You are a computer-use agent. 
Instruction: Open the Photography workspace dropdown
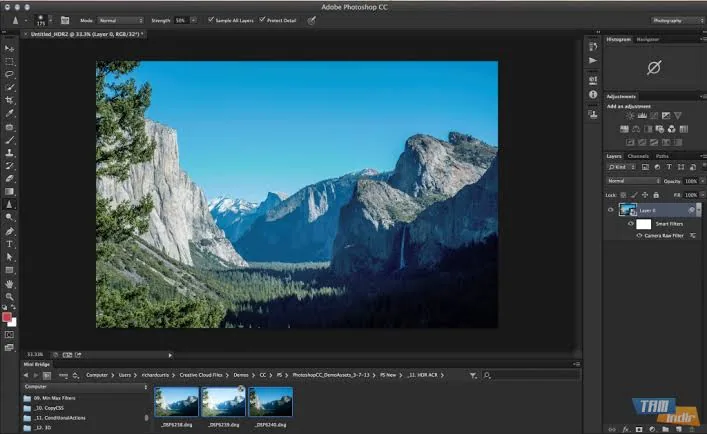(676, 20)
